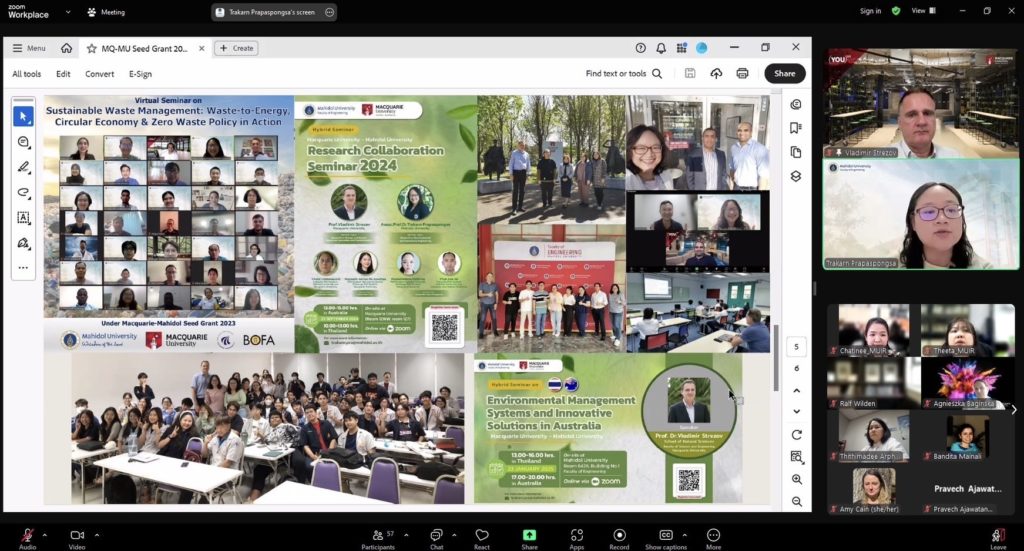1024x551 pixels.
Task: Click the Add comment tool in sidebar
Action: pos(23,142)
